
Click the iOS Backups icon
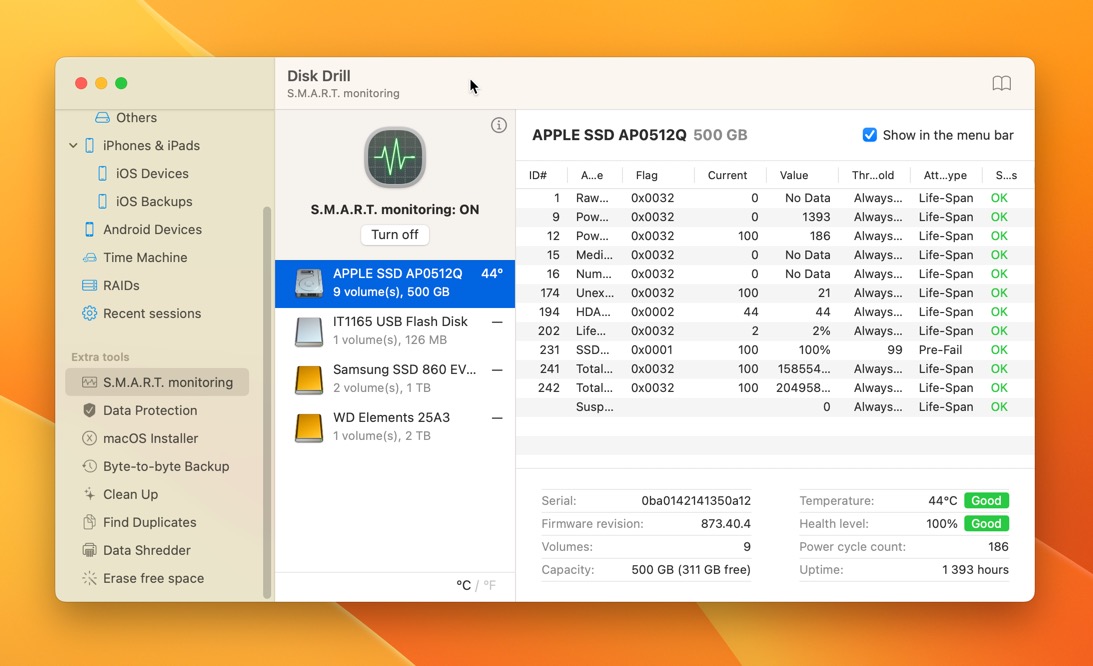(x=102, y=202)
